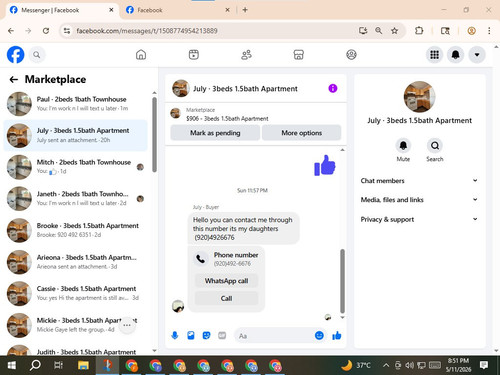This screenshot has width=500, height=375.
Task: Open Chrome profile avatar
Action: pos(471,31)
